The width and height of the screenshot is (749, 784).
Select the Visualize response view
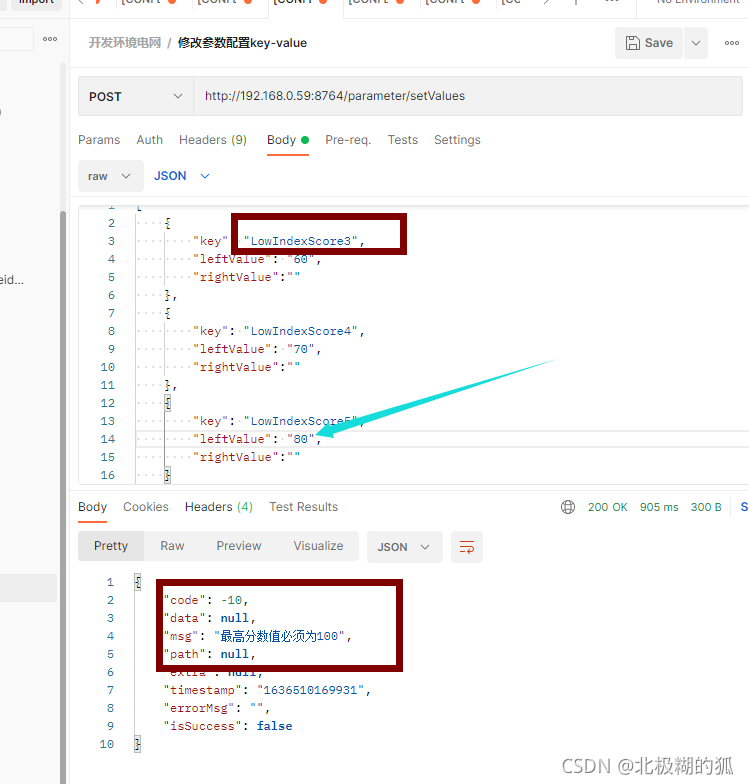click(x=318, y=546)
